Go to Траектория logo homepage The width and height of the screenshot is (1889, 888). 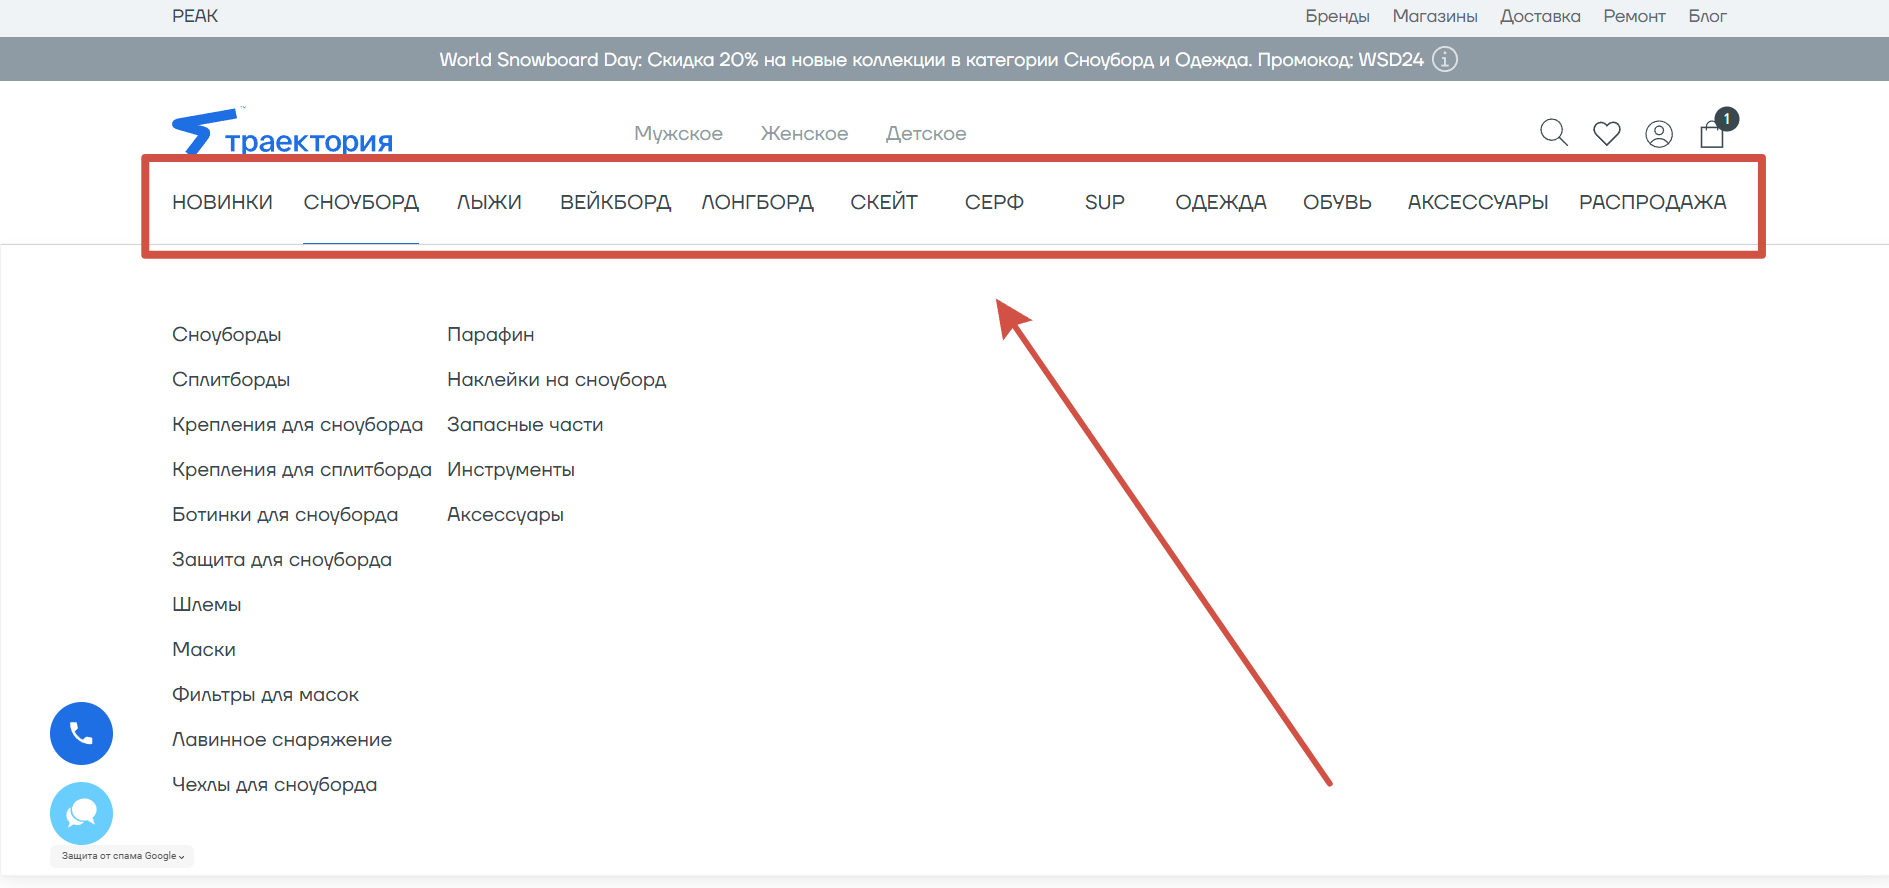click(x=282, y=133)
